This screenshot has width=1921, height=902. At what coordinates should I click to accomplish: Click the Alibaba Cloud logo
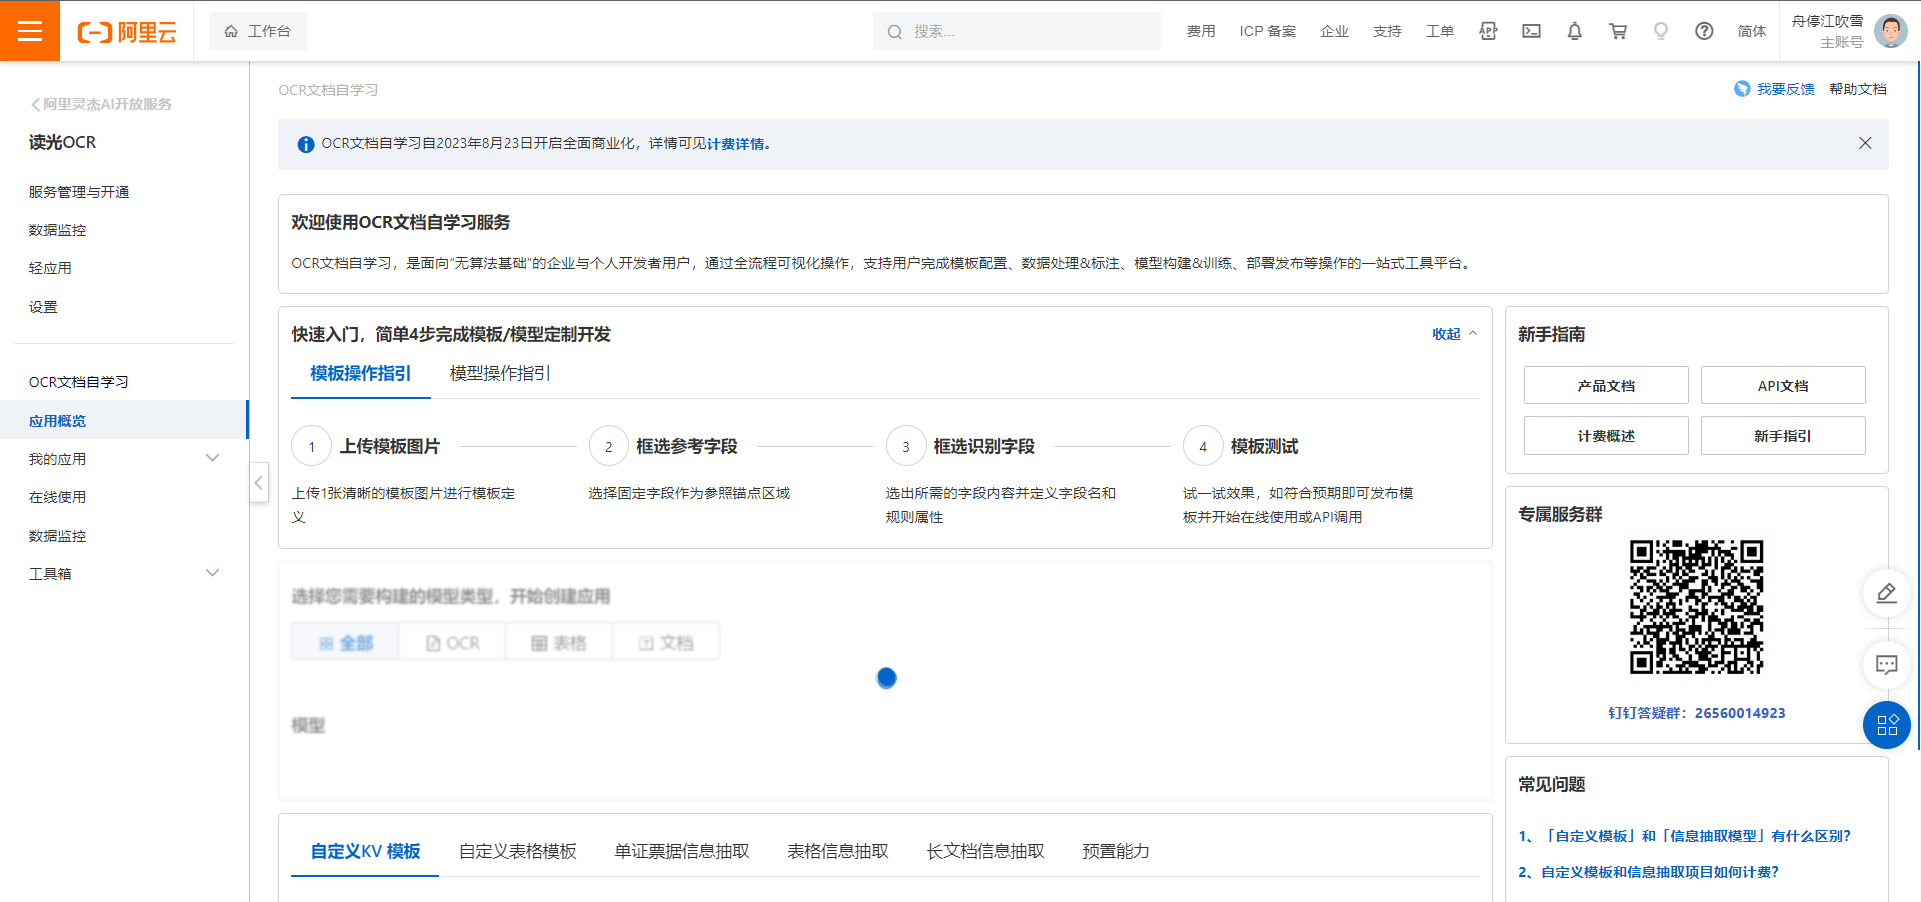(x=127, y=32)
